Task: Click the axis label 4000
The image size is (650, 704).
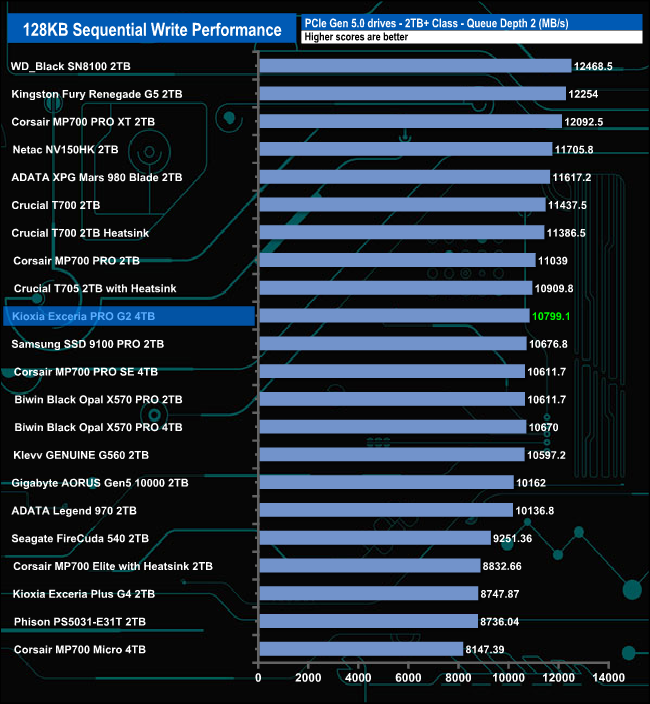Action: [358, 678]
